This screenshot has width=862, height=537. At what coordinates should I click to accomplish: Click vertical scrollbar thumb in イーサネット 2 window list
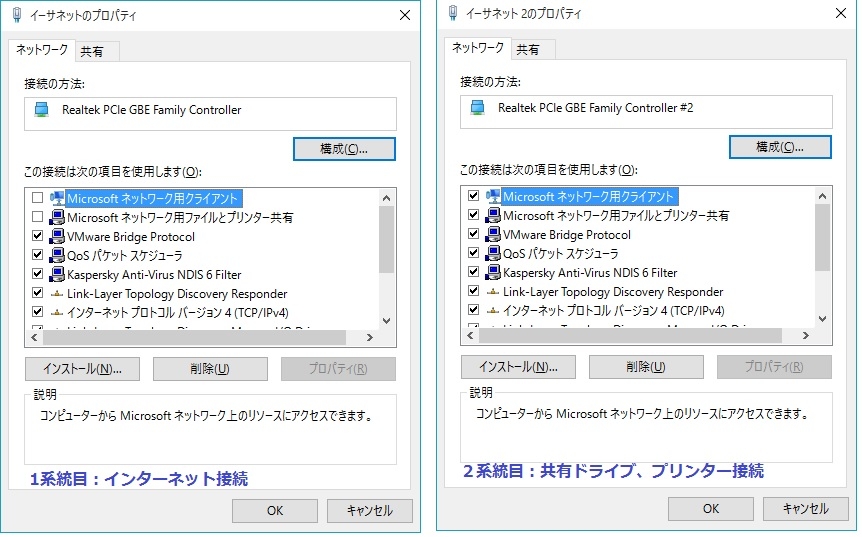[x=822, y=237]
